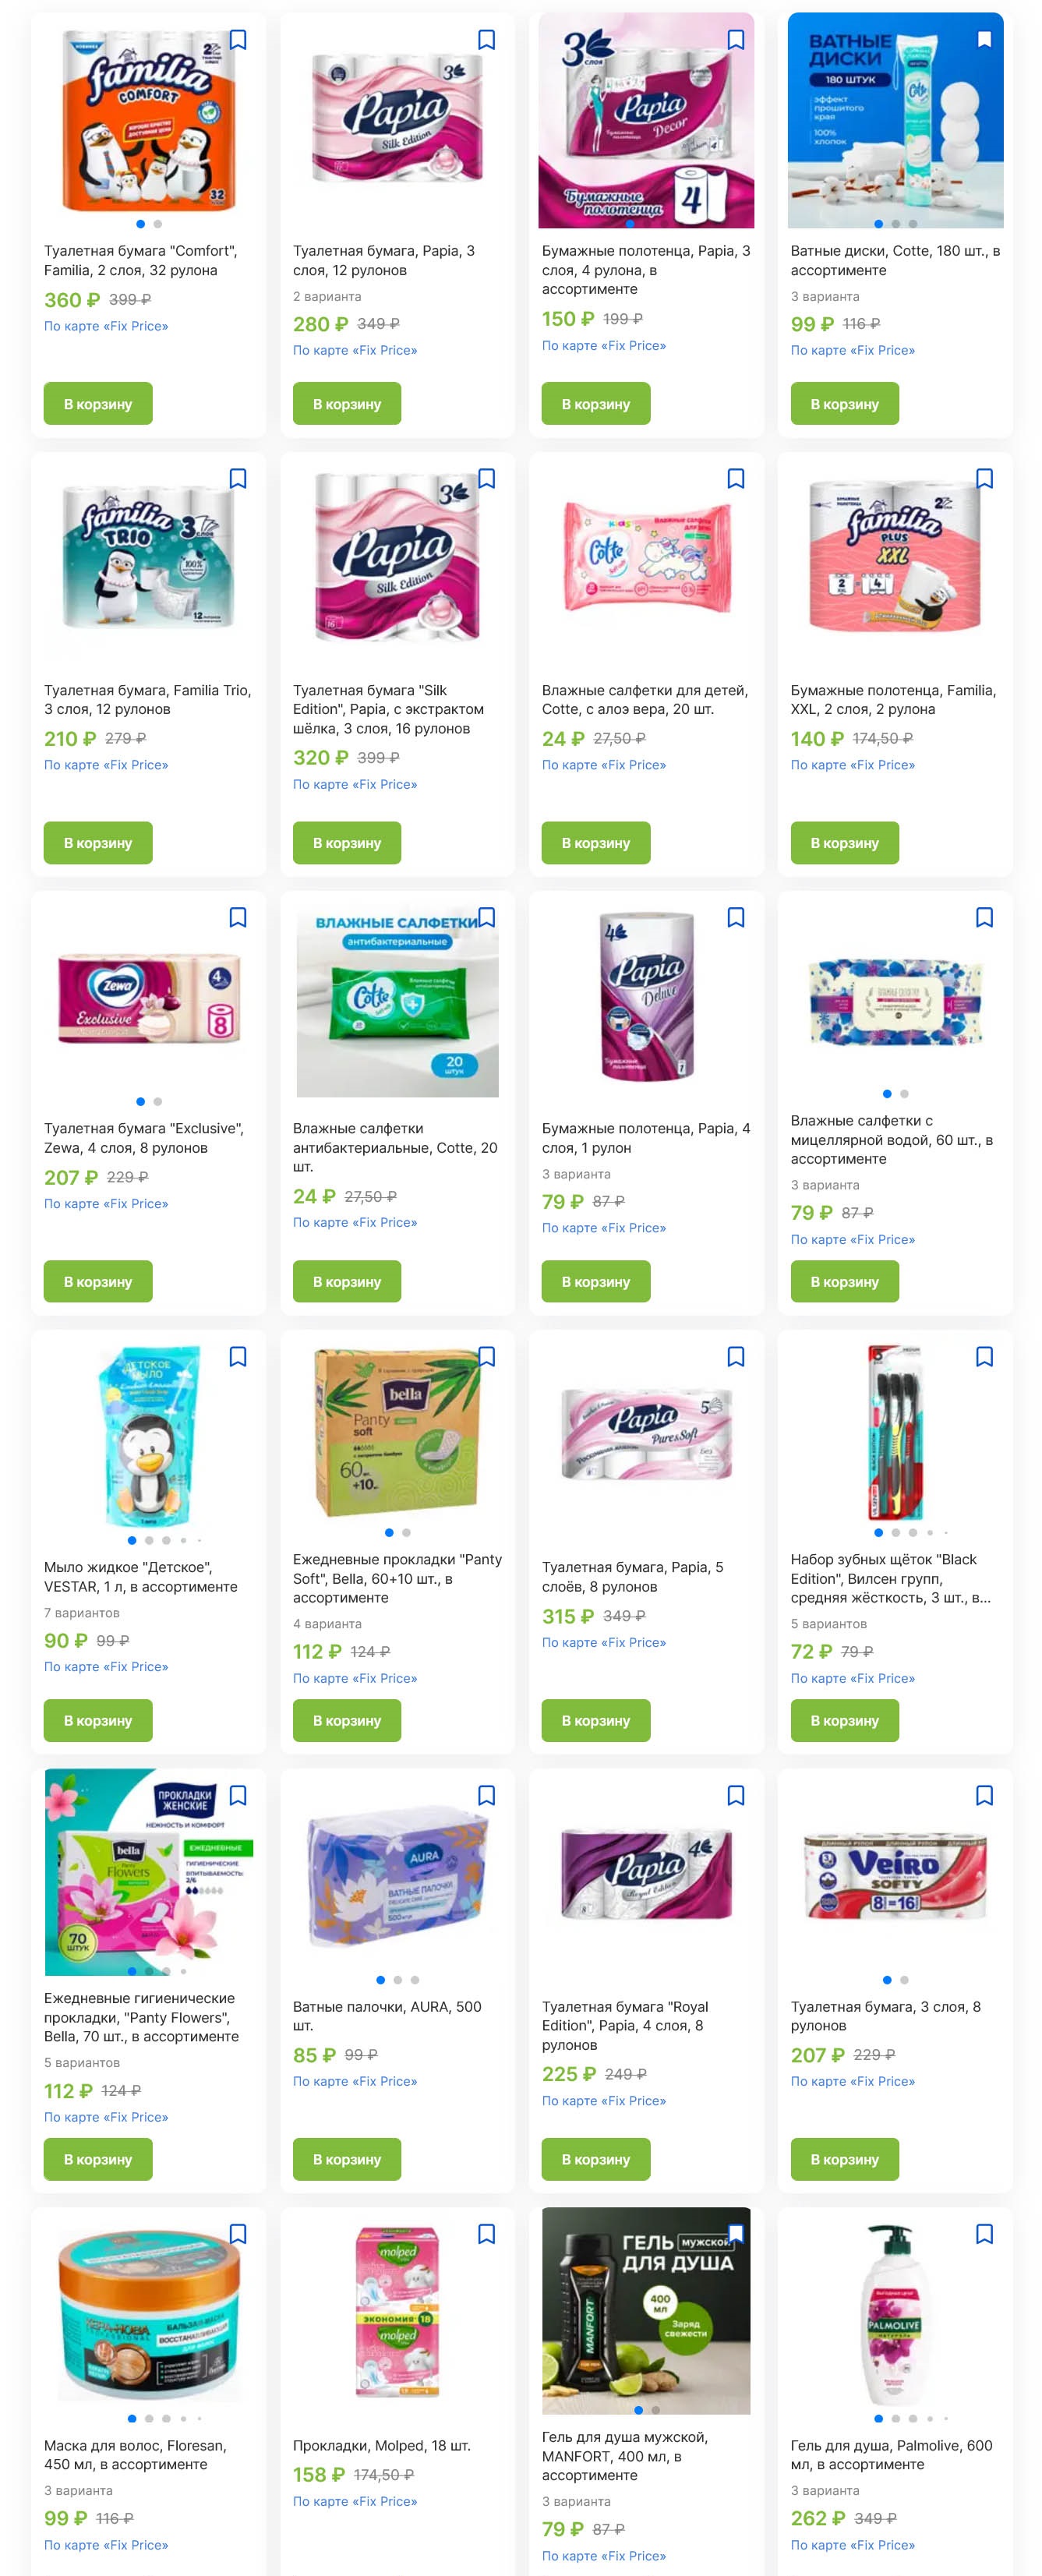Bookmark the Familia Trio toilet paper
The image size is (1042, 2576).
point(238,479)
